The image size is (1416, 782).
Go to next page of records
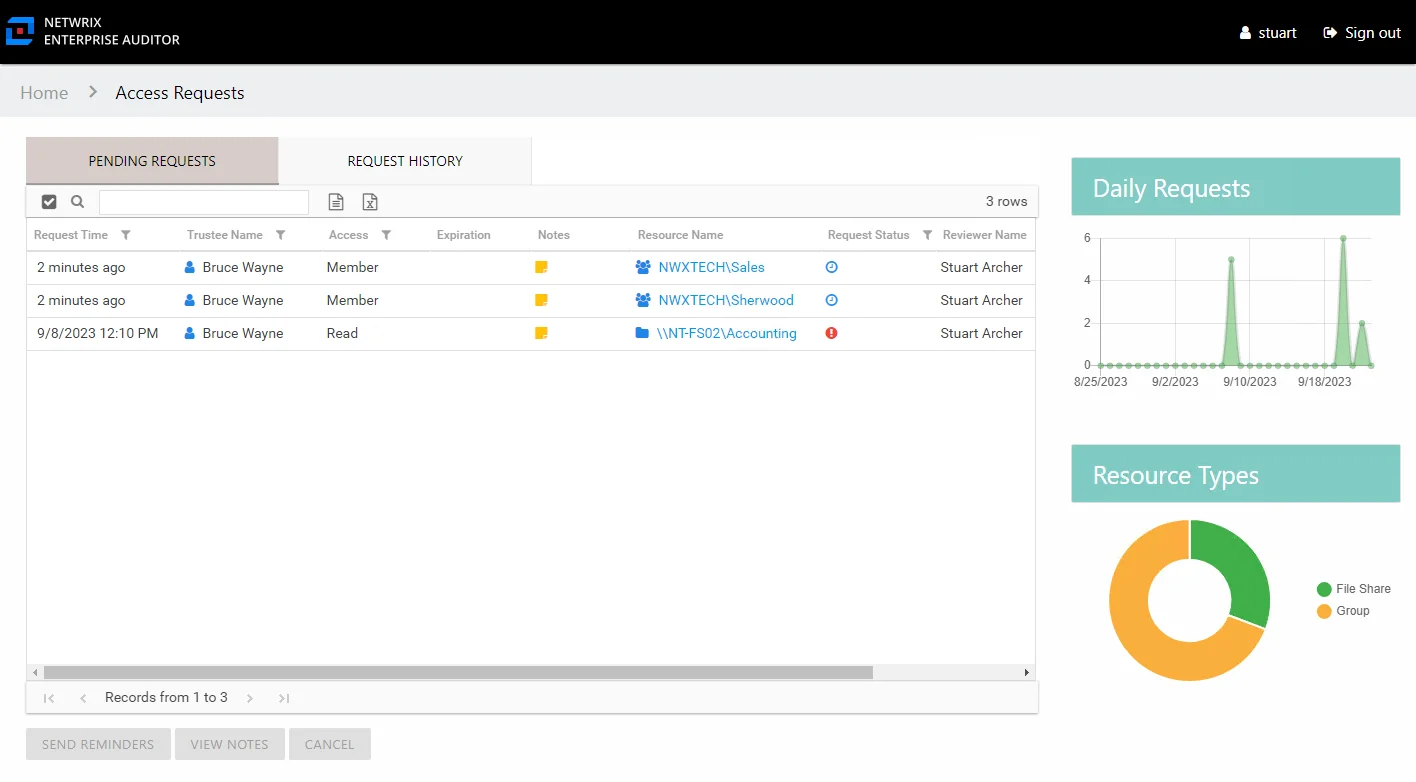pos(250,698)
